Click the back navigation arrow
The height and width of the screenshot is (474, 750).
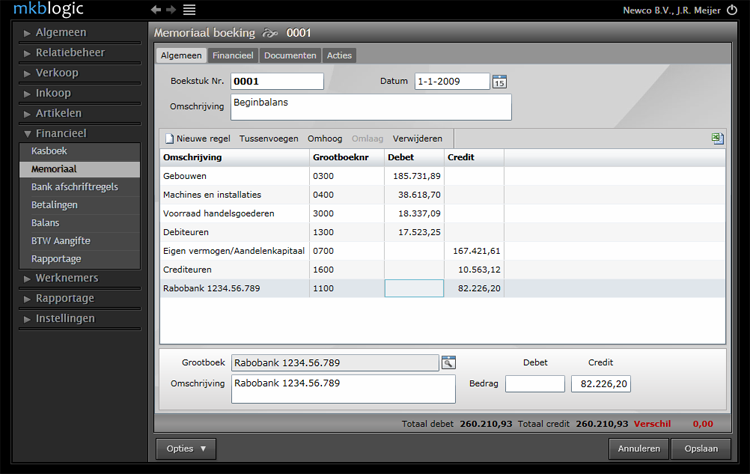(x=155, y=9)
